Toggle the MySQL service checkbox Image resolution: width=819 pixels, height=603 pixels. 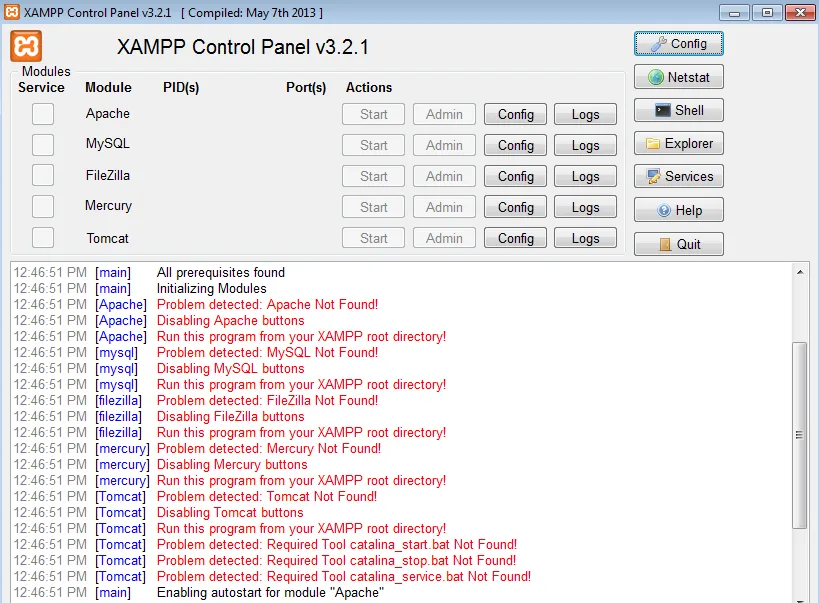pos(43,145)
